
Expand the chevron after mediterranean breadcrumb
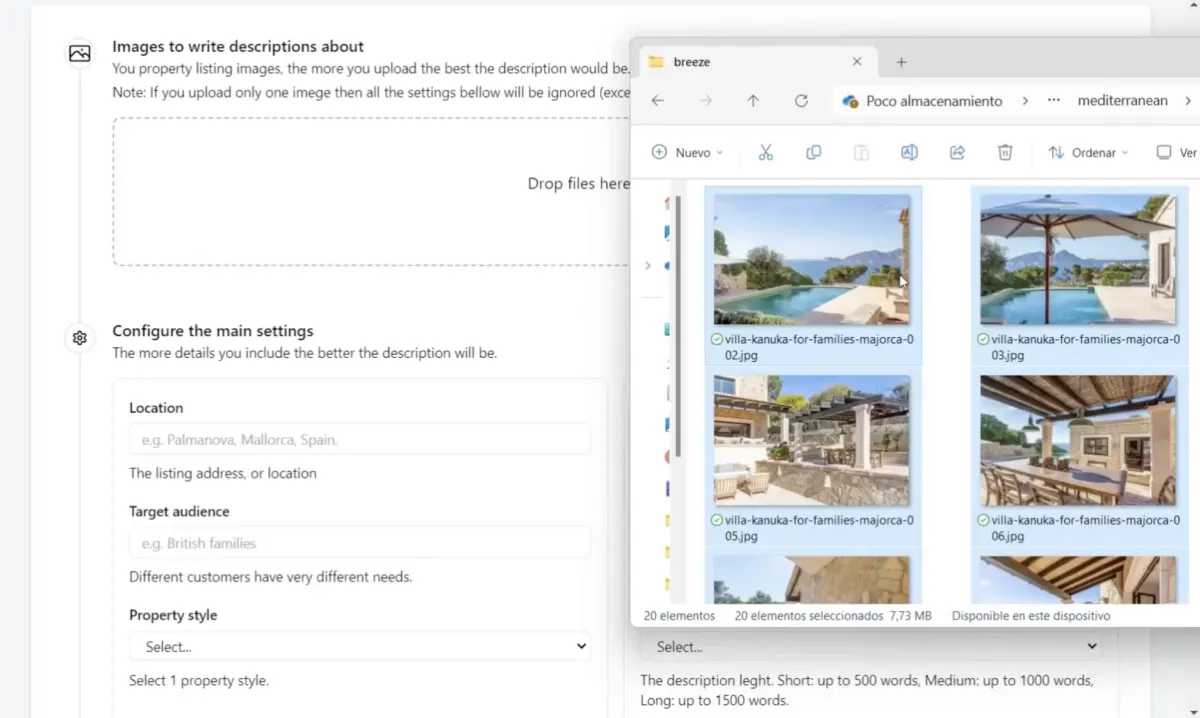click(1188, 101)
